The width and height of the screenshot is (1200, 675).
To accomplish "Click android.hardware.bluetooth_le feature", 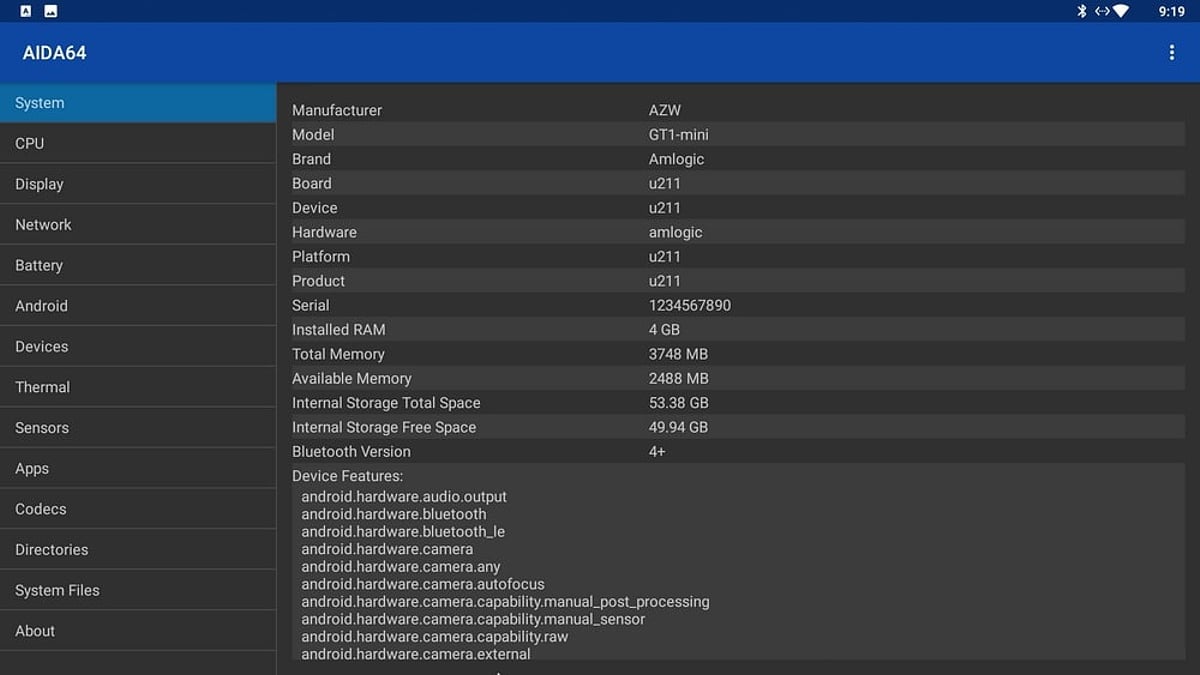I will [x=403, y=532].
